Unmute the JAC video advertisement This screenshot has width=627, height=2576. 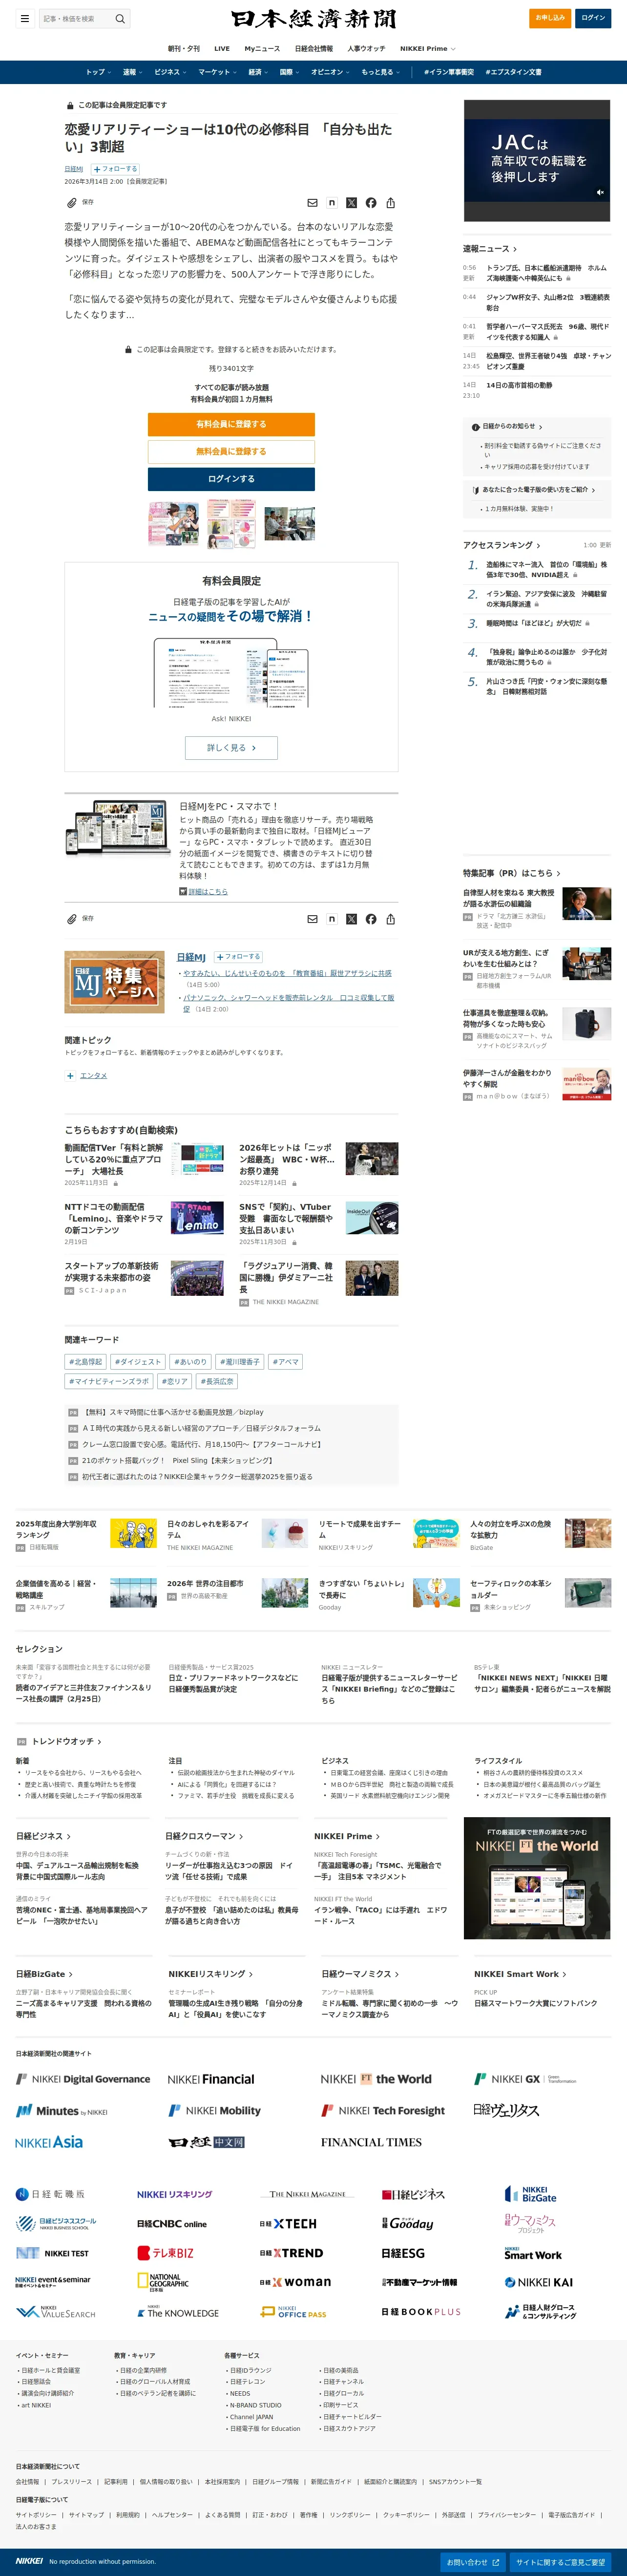600,192
